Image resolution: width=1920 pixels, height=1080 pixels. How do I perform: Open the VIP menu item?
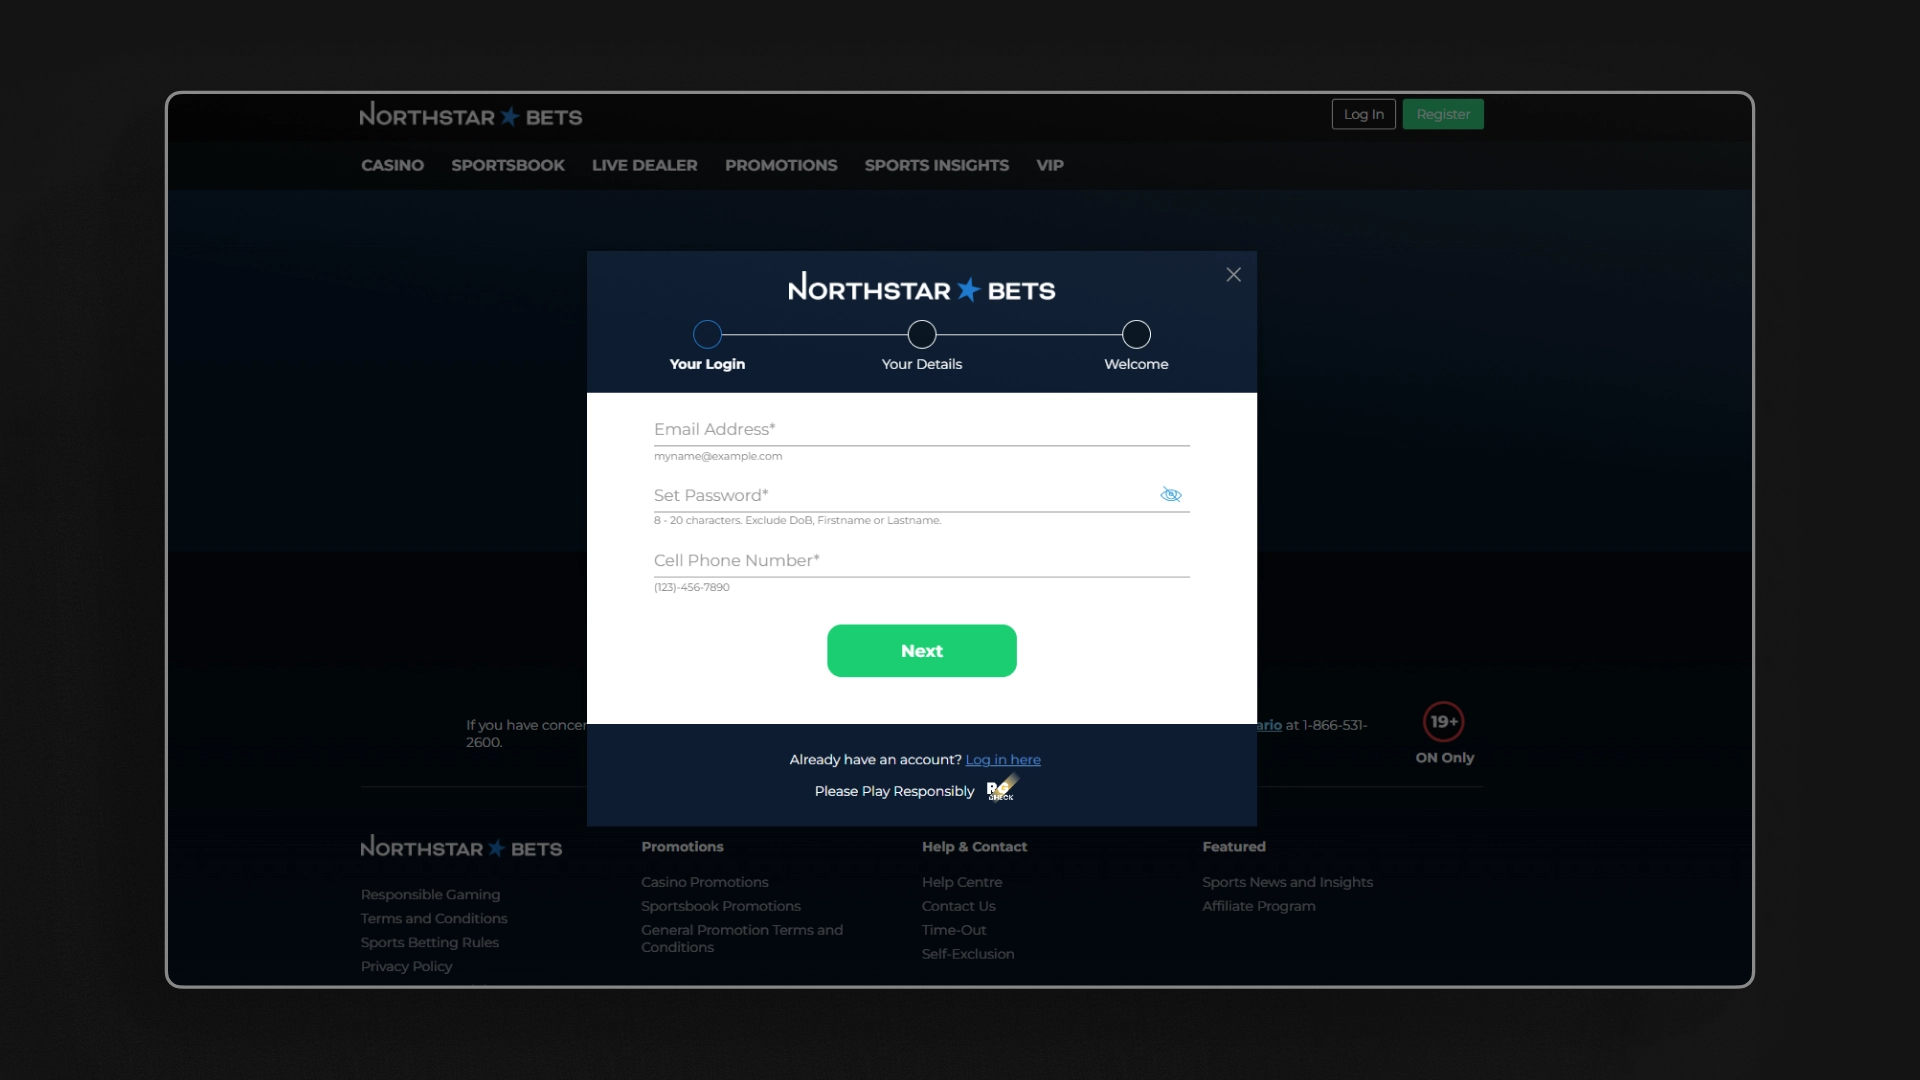[1050, 165]
